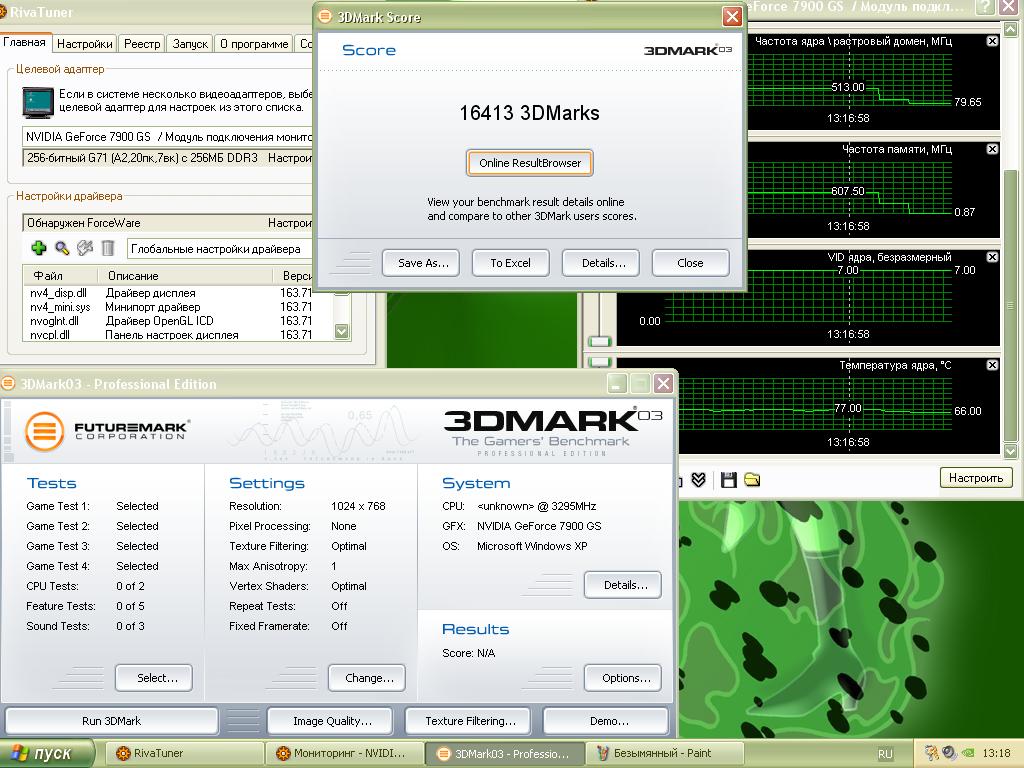Click the upper splitter handle left of graphs
The image size is (1024, 768).
pyautogui.click(x=600, y=342)
